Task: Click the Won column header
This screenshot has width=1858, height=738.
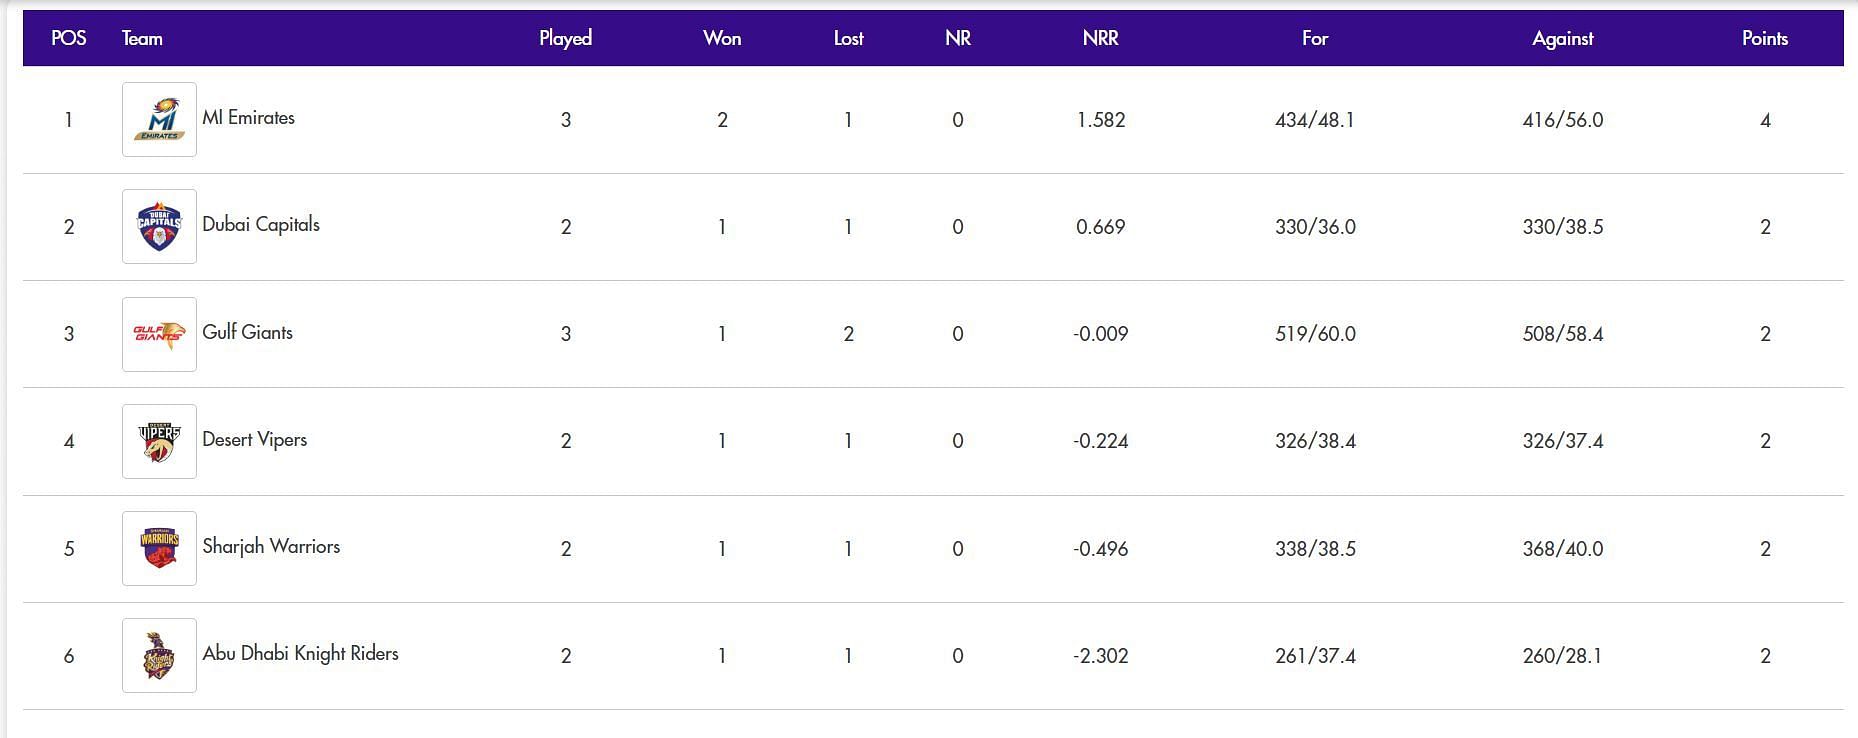Action: coord(722,38)
